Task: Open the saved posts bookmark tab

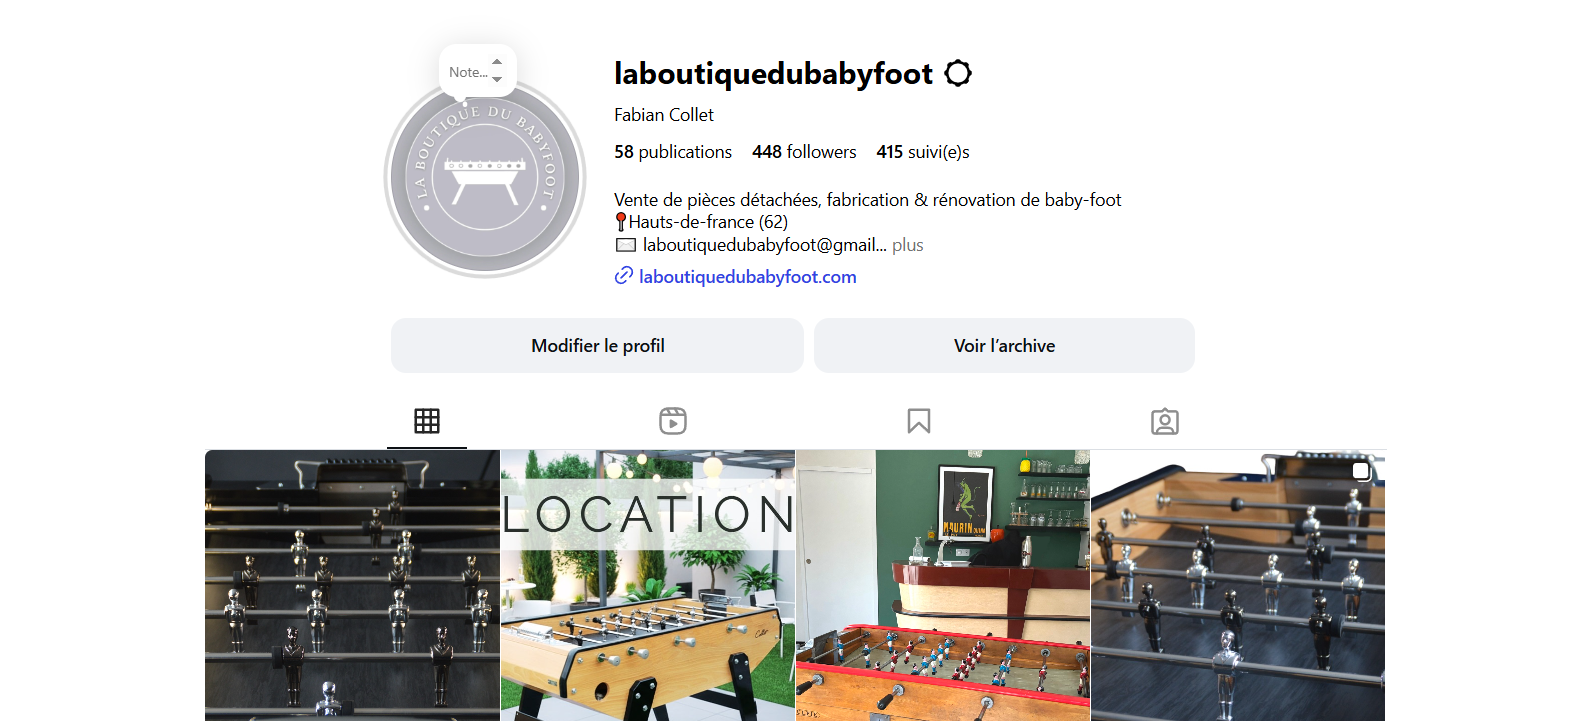Action: (919, 421)
